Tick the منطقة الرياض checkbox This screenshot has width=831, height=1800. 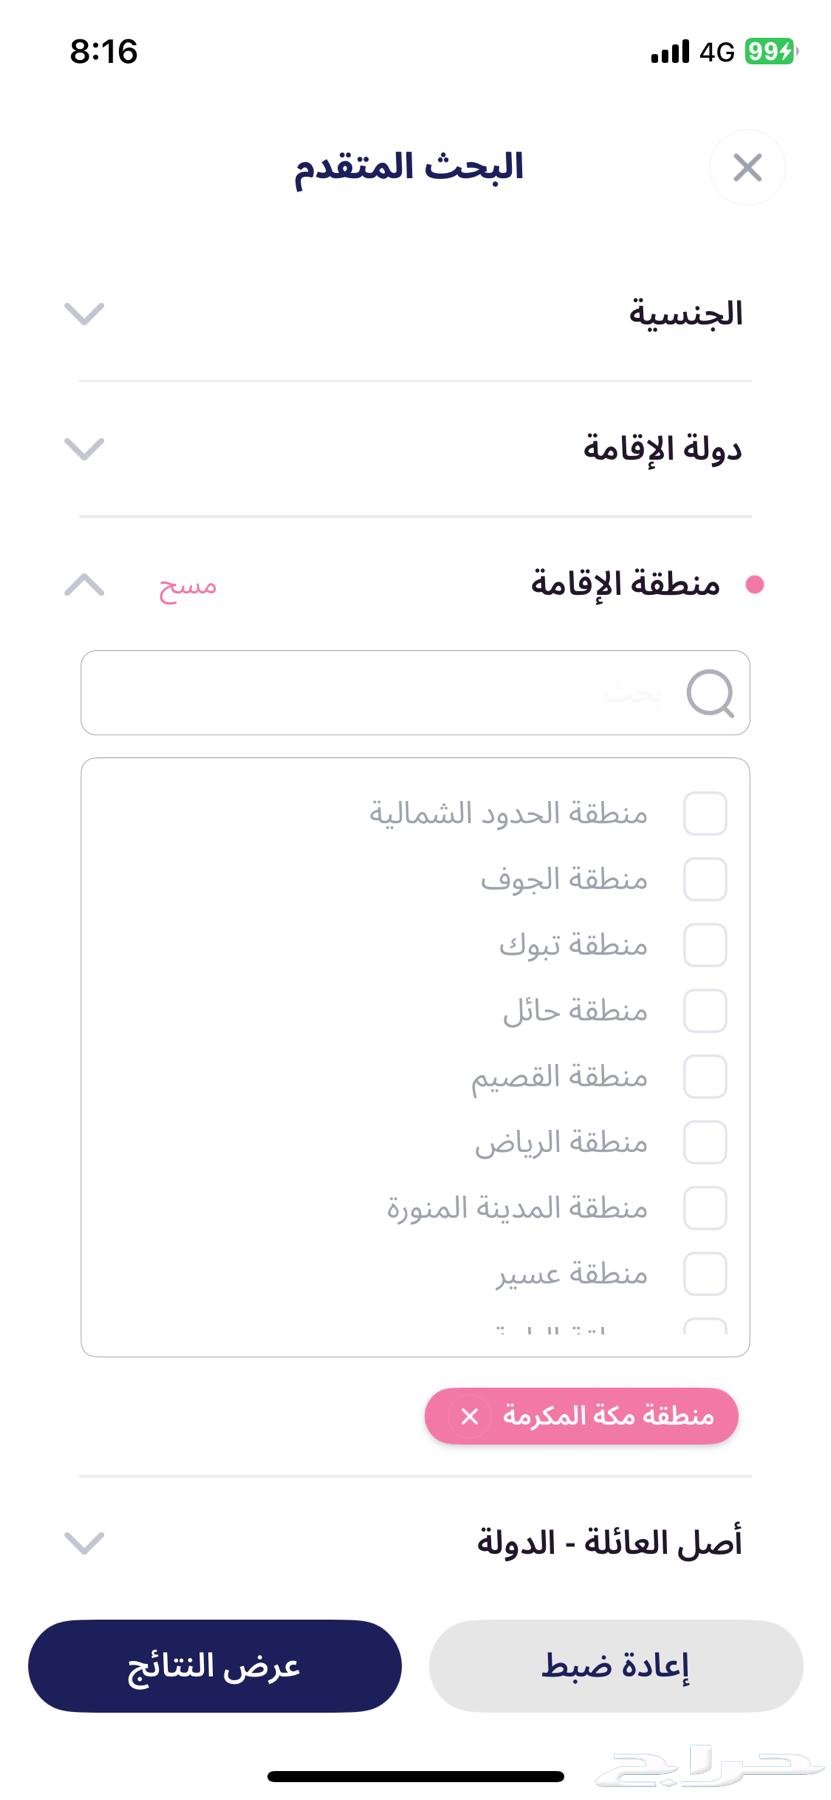(705, 1142)
